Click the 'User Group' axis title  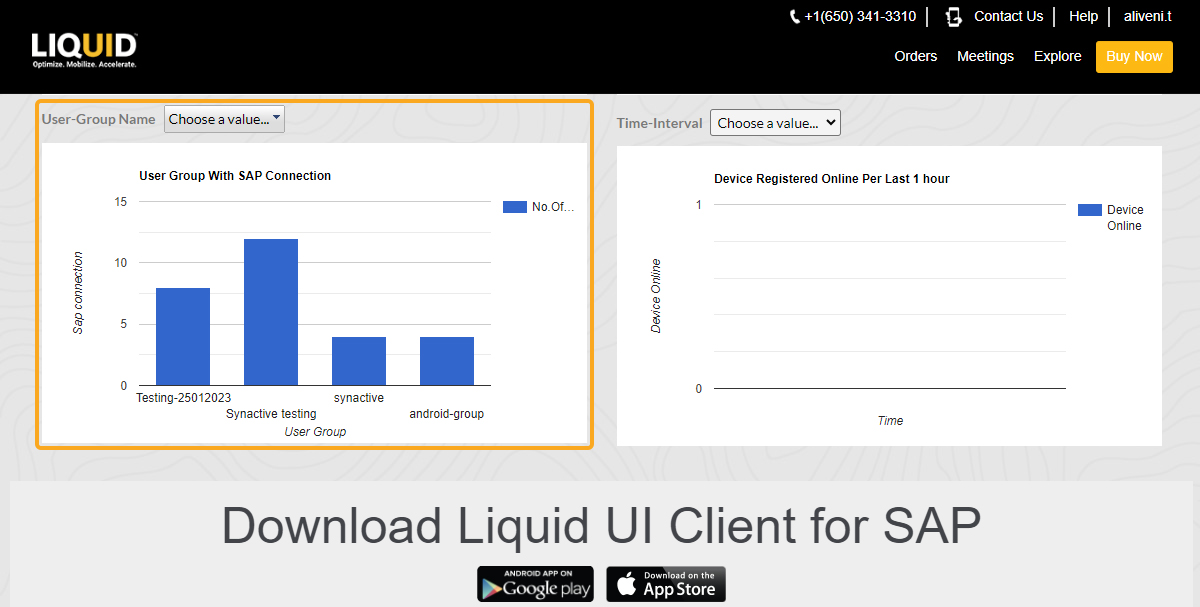(x=315, y=432)
